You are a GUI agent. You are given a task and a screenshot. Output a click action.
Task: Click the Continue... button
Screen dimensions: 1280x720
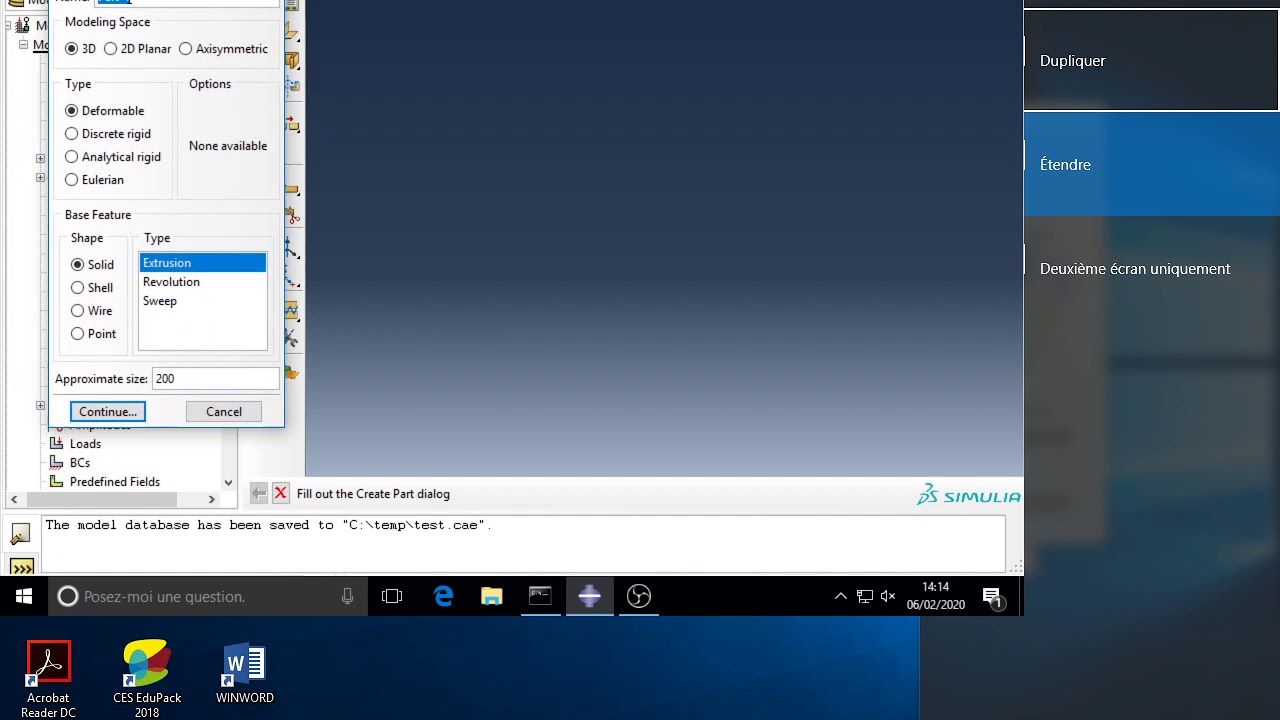pyautogui.click(x=108, y=412)
